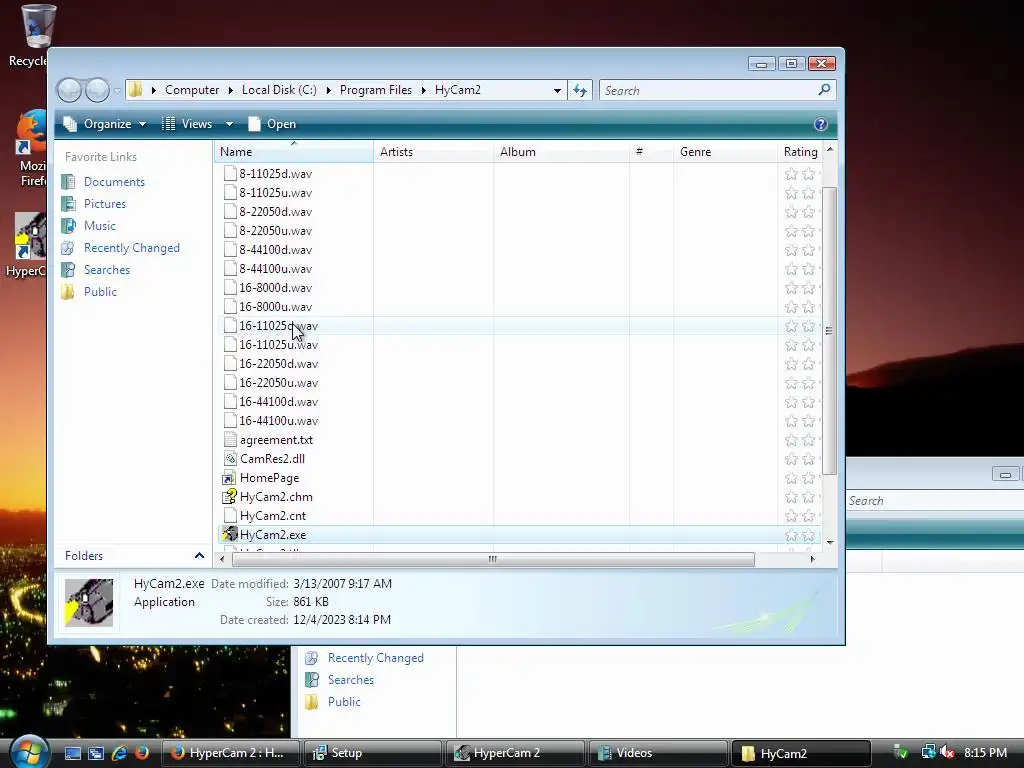
Task: Sort by the Artists column header
Action: pyautogui.click(x=433, y=152)
